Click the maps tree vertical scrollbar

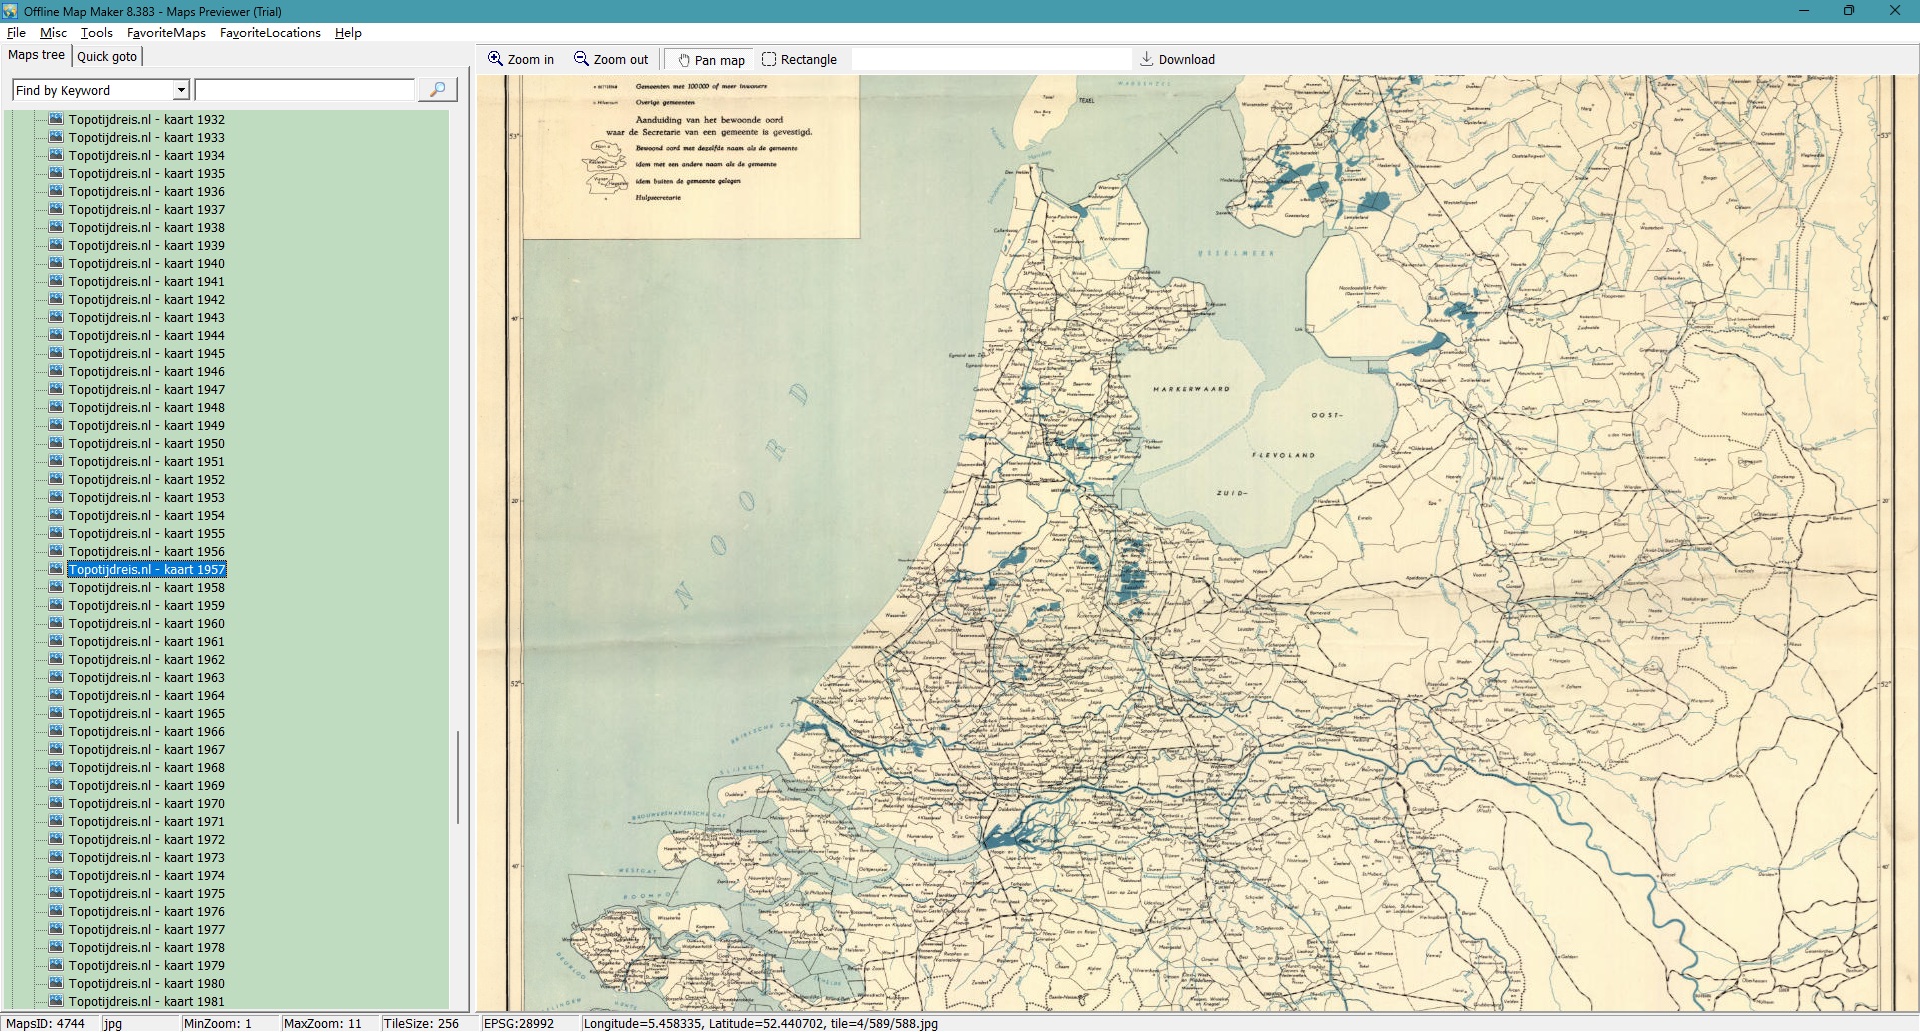(x=458, y=776)
